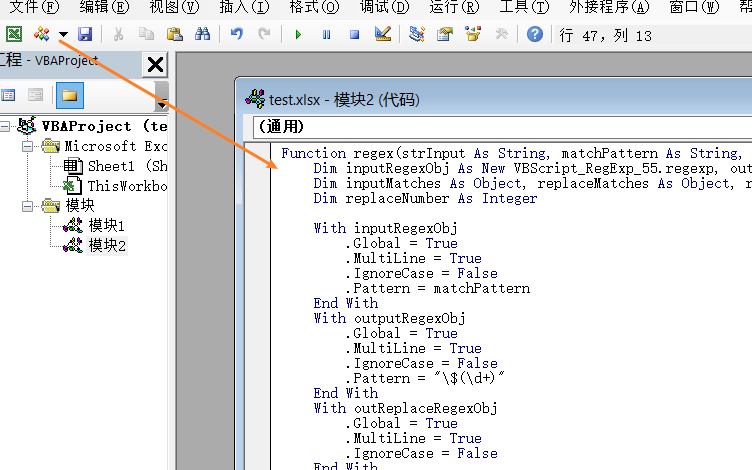Open the 文件(F) menu

[x=34, y=7]
